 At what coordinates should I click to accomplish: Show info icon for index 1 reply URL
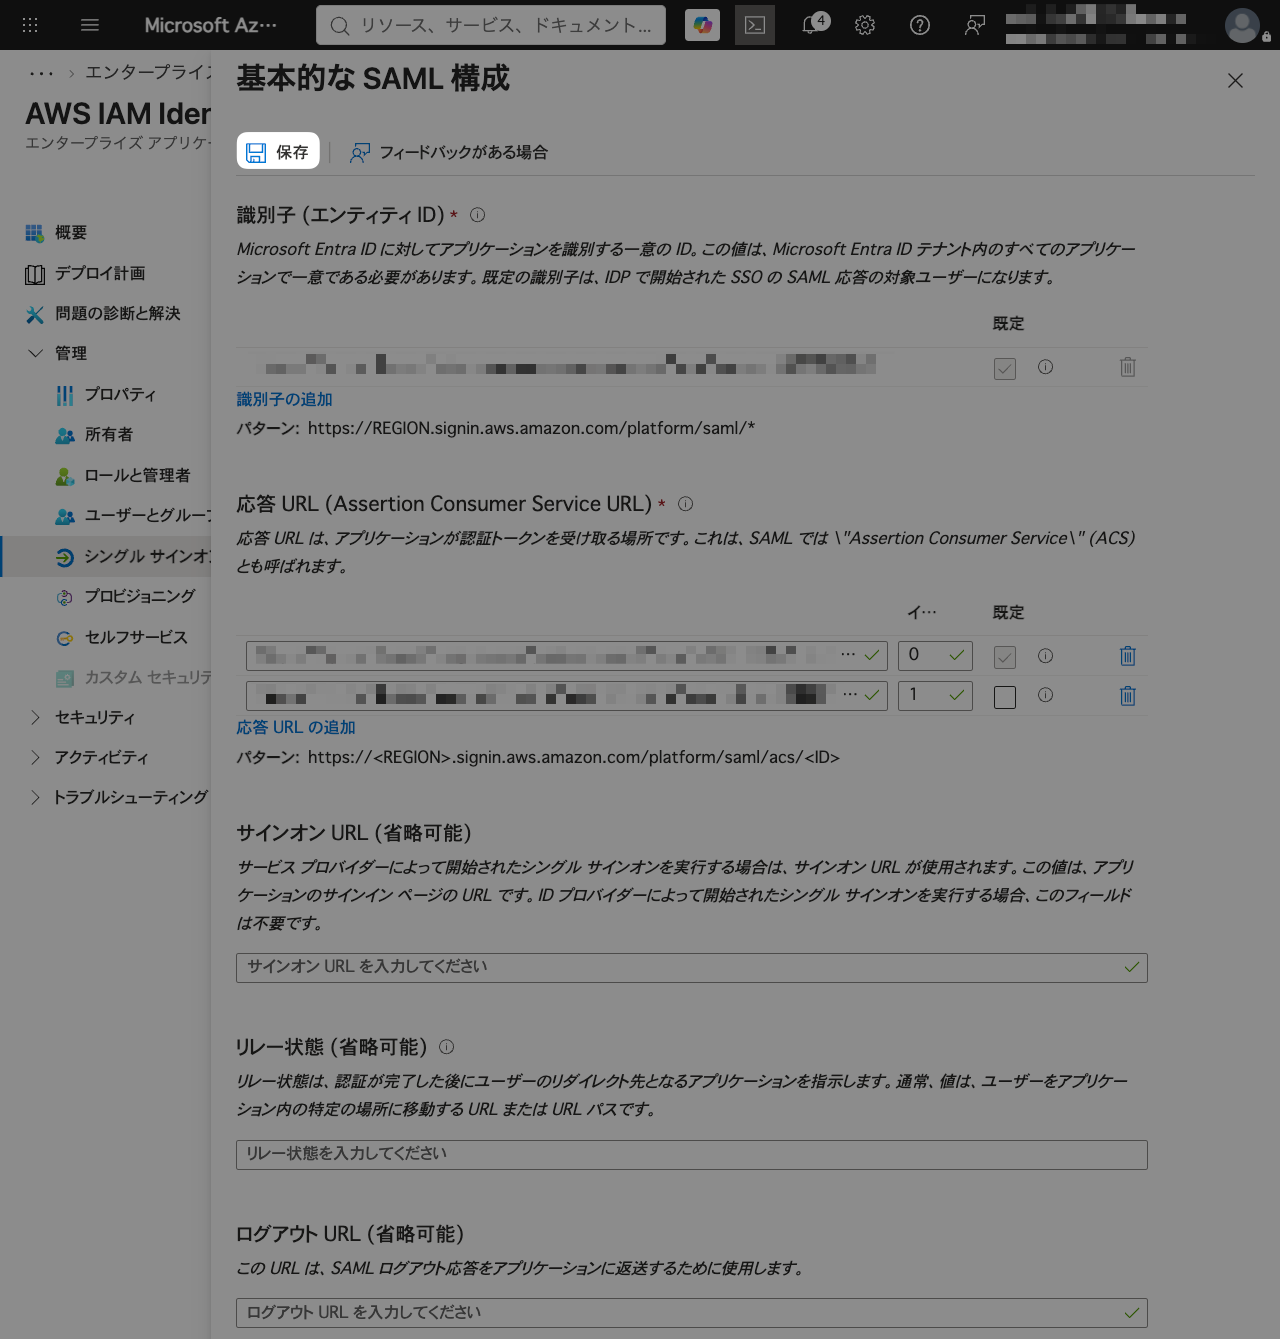1046,695
